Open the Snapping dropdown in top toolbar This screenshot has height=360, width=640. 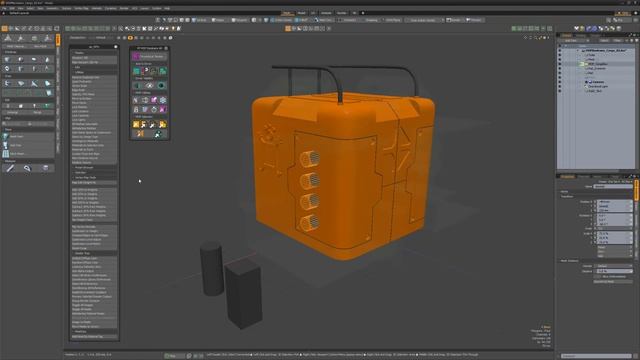pyautogui.click(x=371, y=20)
